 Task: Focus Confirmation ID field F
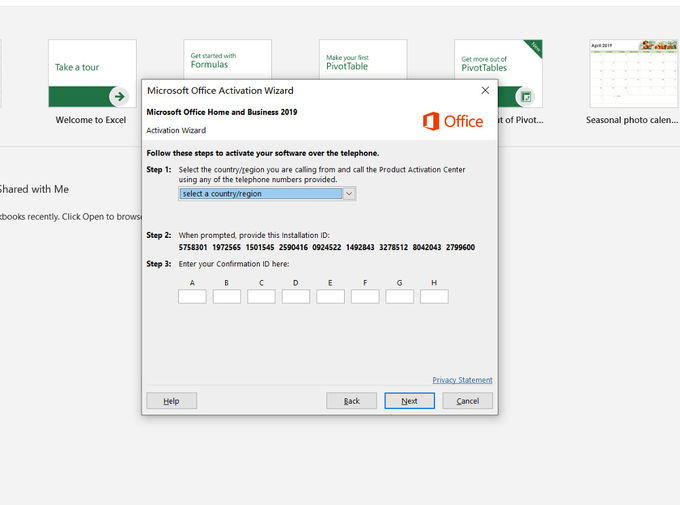click(x=365, y=297)
